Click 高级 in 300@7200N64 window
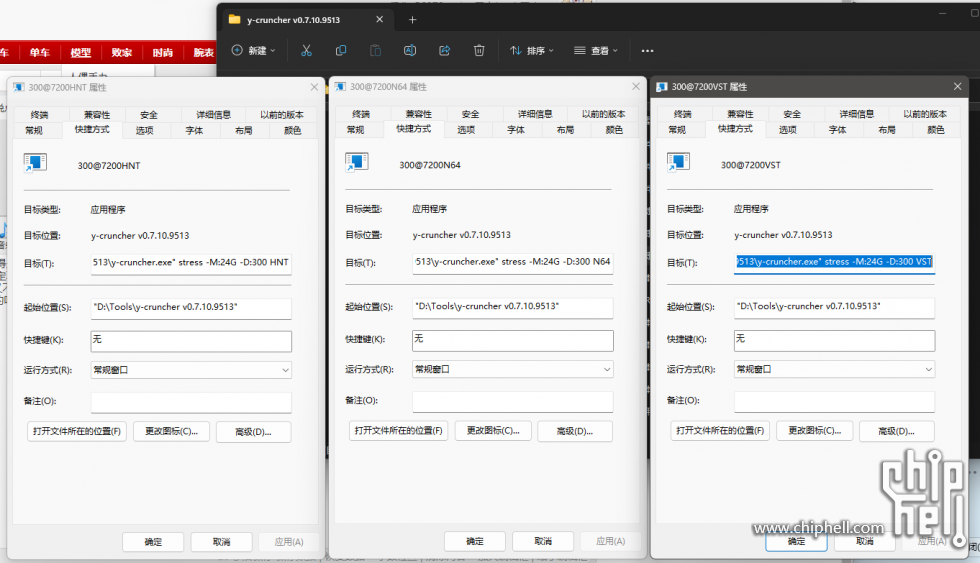This screenshot has height=563, width=980. (x=574, y=431)
